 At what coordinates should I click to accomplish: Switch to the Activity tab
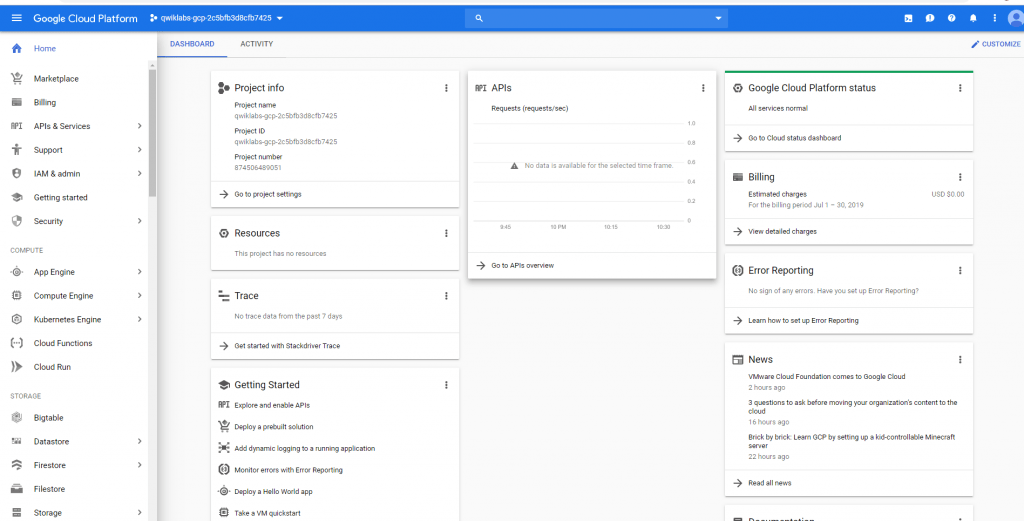[257, 44]
